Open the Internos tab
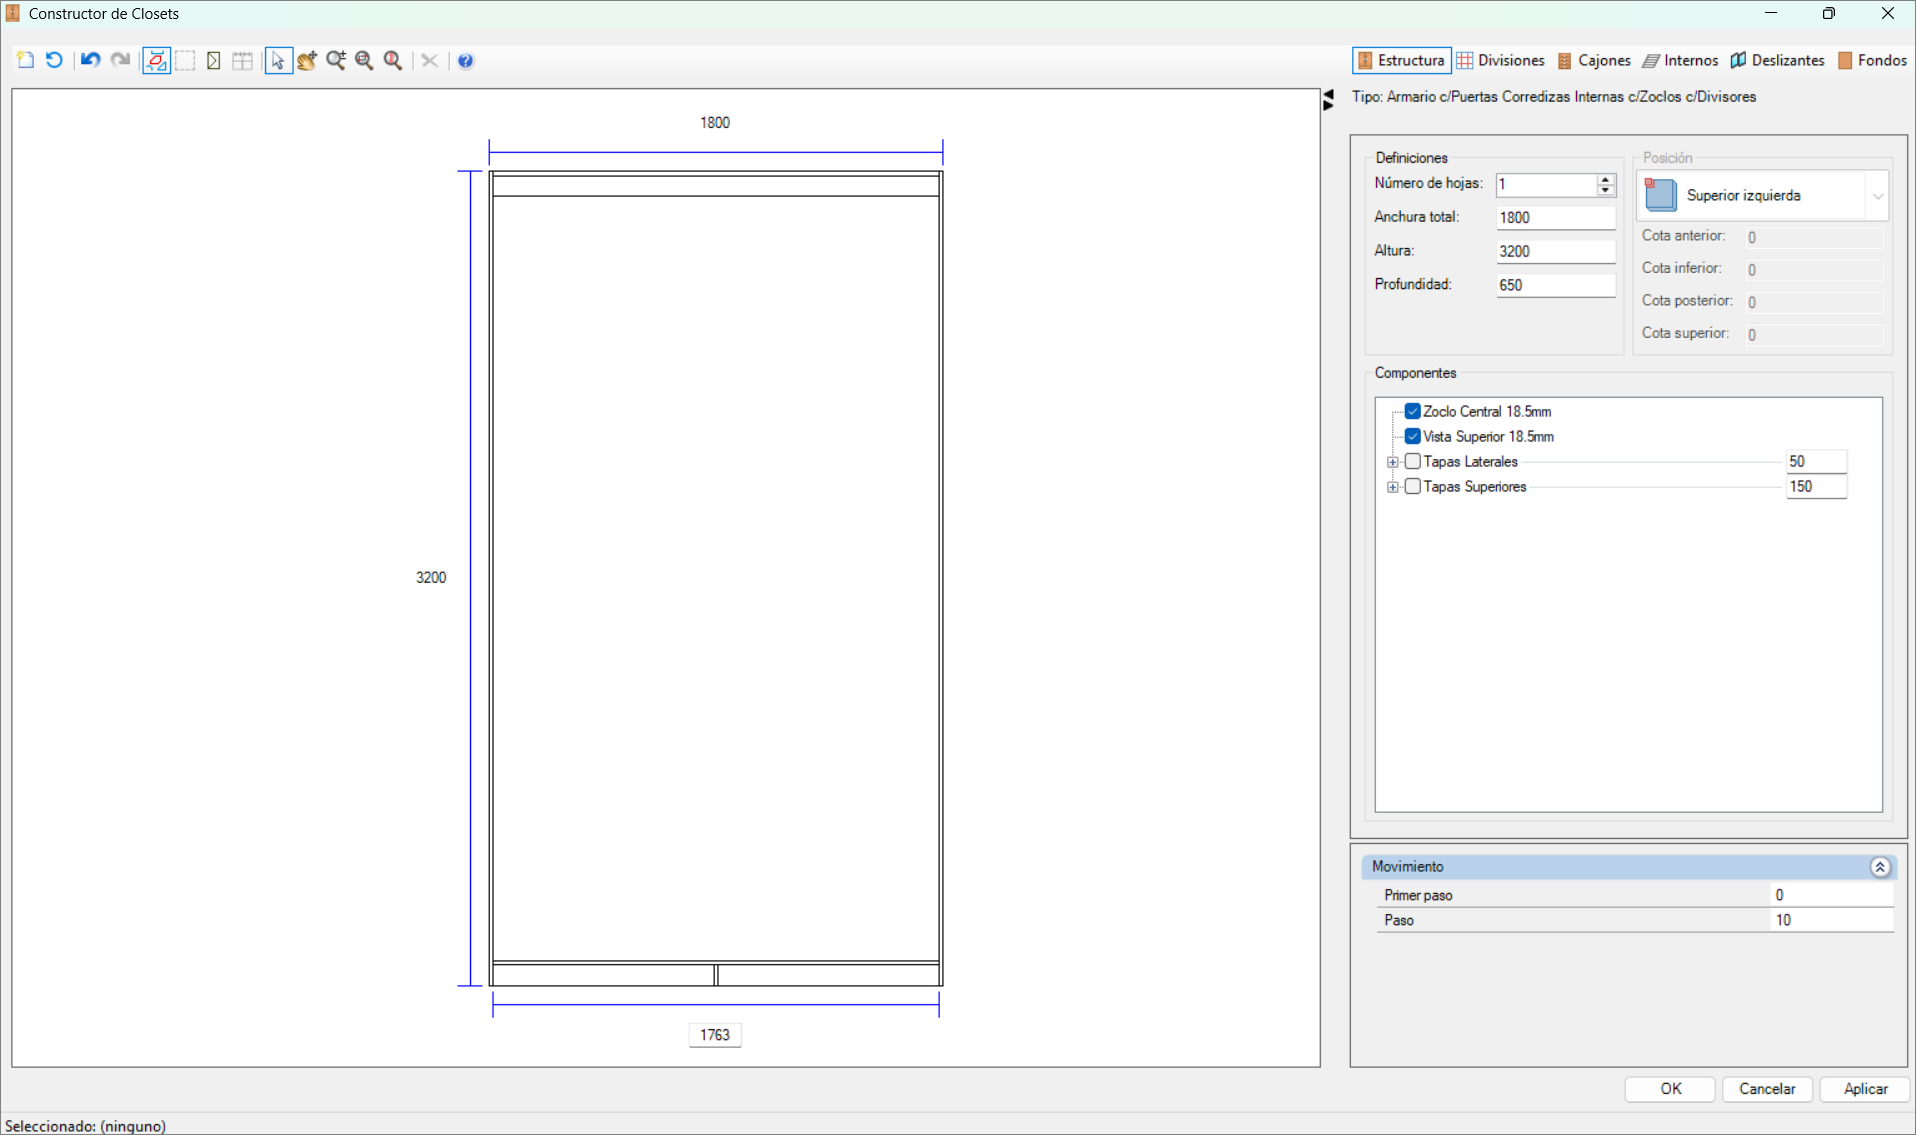Image resolution: width=1916 pixels, height=1135 pixels. click(x=1680, y=60)
